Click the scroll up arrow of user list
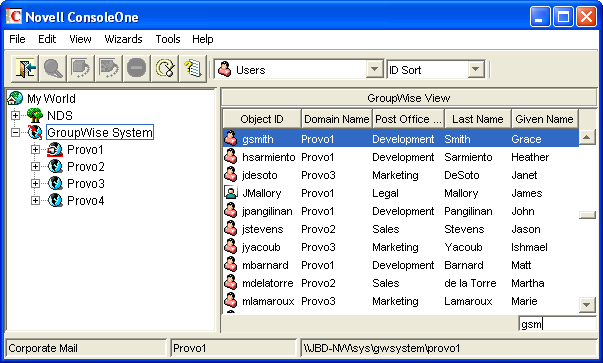This screenshot has height=363, width=603. tap(587, 137)
